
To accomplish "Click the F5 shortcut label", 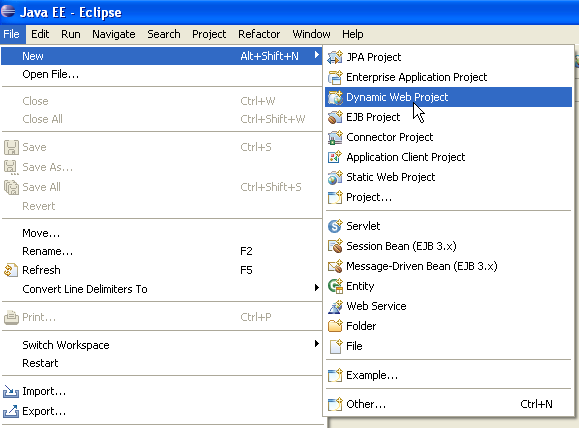I will point(246,270).
